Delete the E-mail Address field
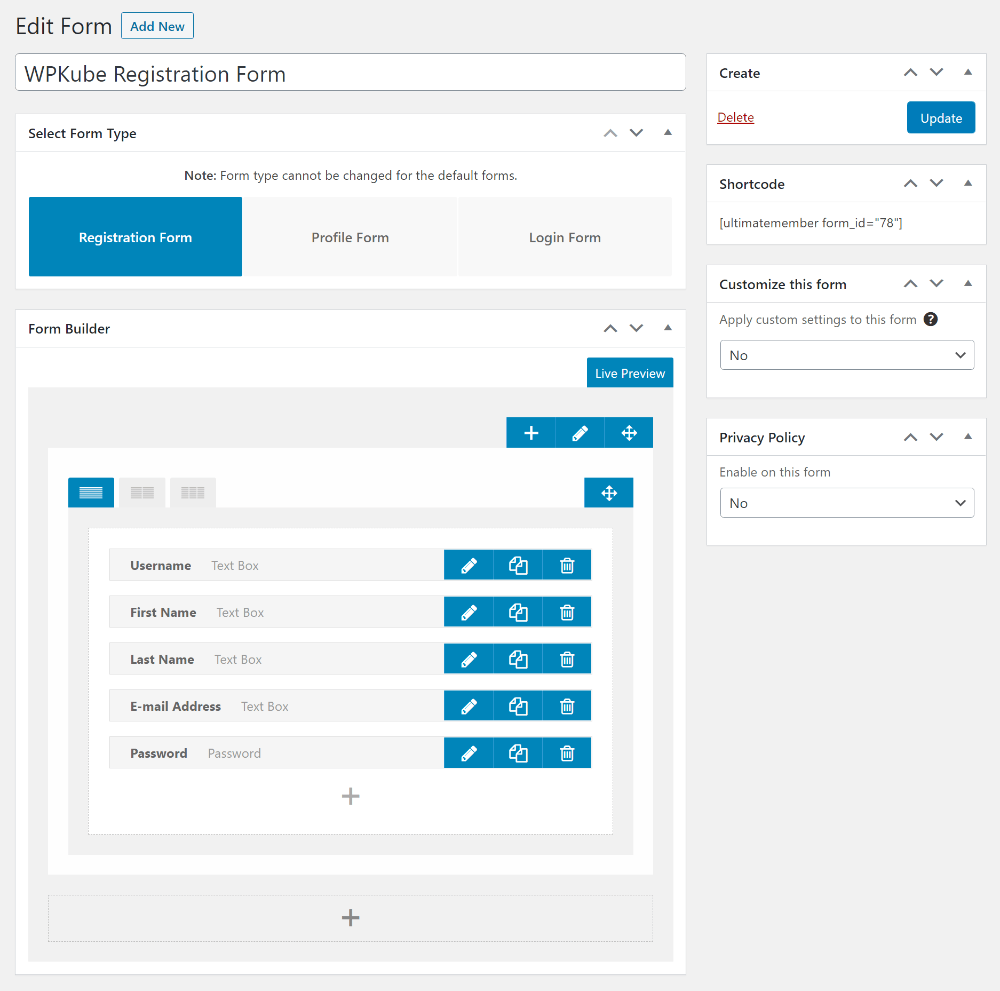 click(x=567, y=707)
